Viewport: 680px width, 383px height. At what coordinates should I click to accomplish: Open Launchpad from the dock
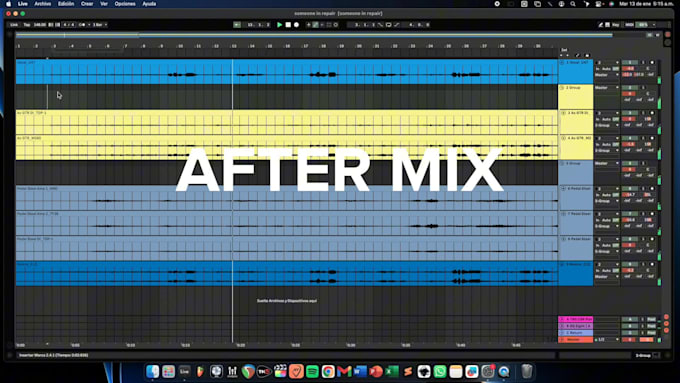click(169, 371)
